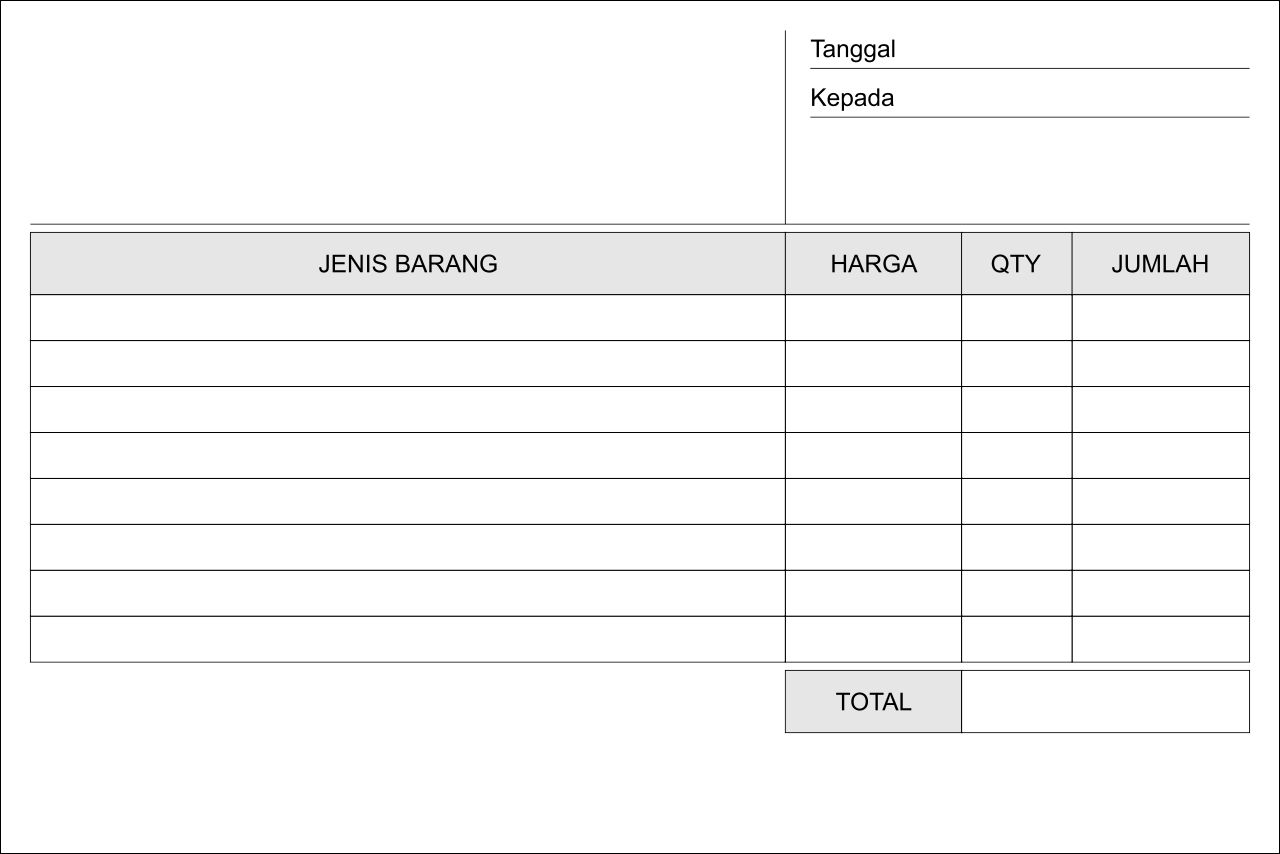Select second row JENIS BARANG cell

point(407,364)
